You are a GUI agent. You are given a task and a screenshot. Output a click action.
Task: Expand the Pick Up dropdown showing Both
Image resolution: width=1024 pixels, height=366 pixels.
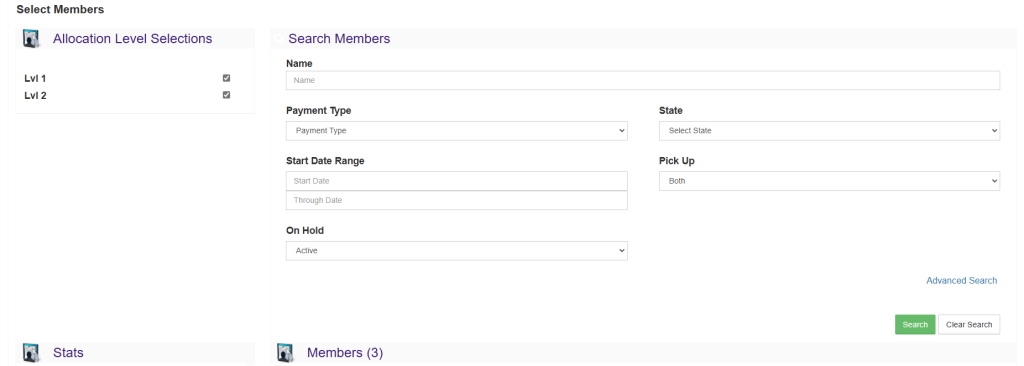point(829,181)
